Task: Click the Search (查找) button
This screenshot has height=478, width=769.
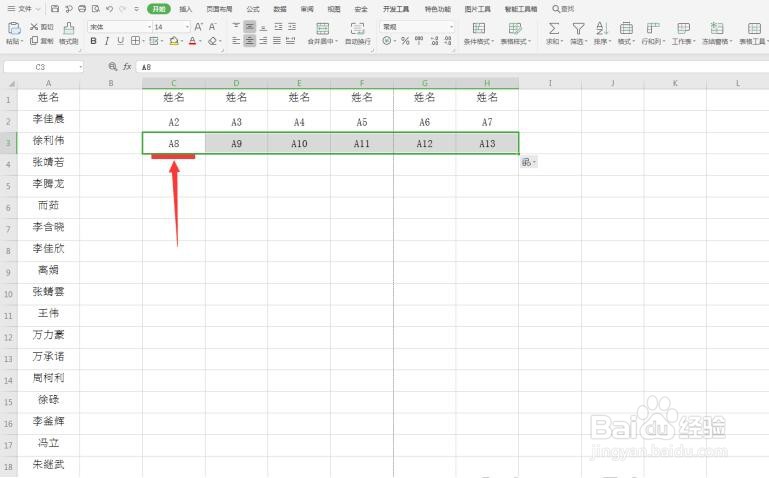Action: tap(563, 9)
